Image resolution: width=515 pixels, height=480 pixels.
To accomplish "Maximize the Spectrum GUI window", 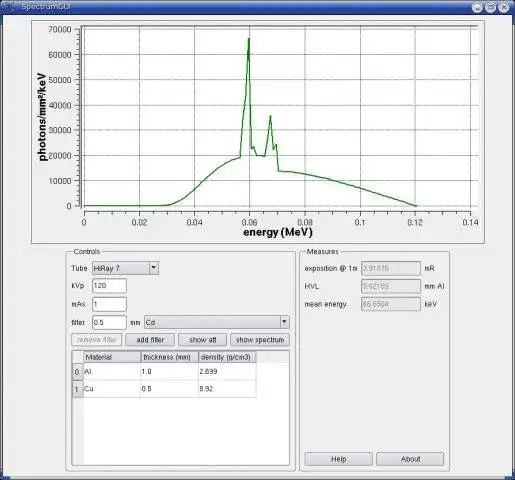I will [490, 7].
